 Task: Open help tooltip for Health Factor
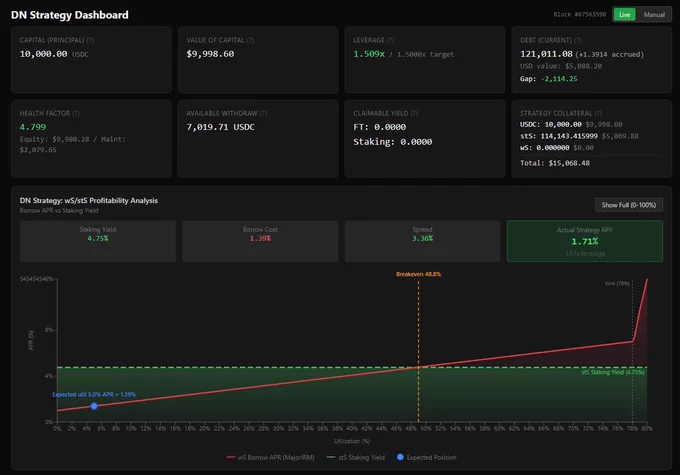tap(76, 113)
